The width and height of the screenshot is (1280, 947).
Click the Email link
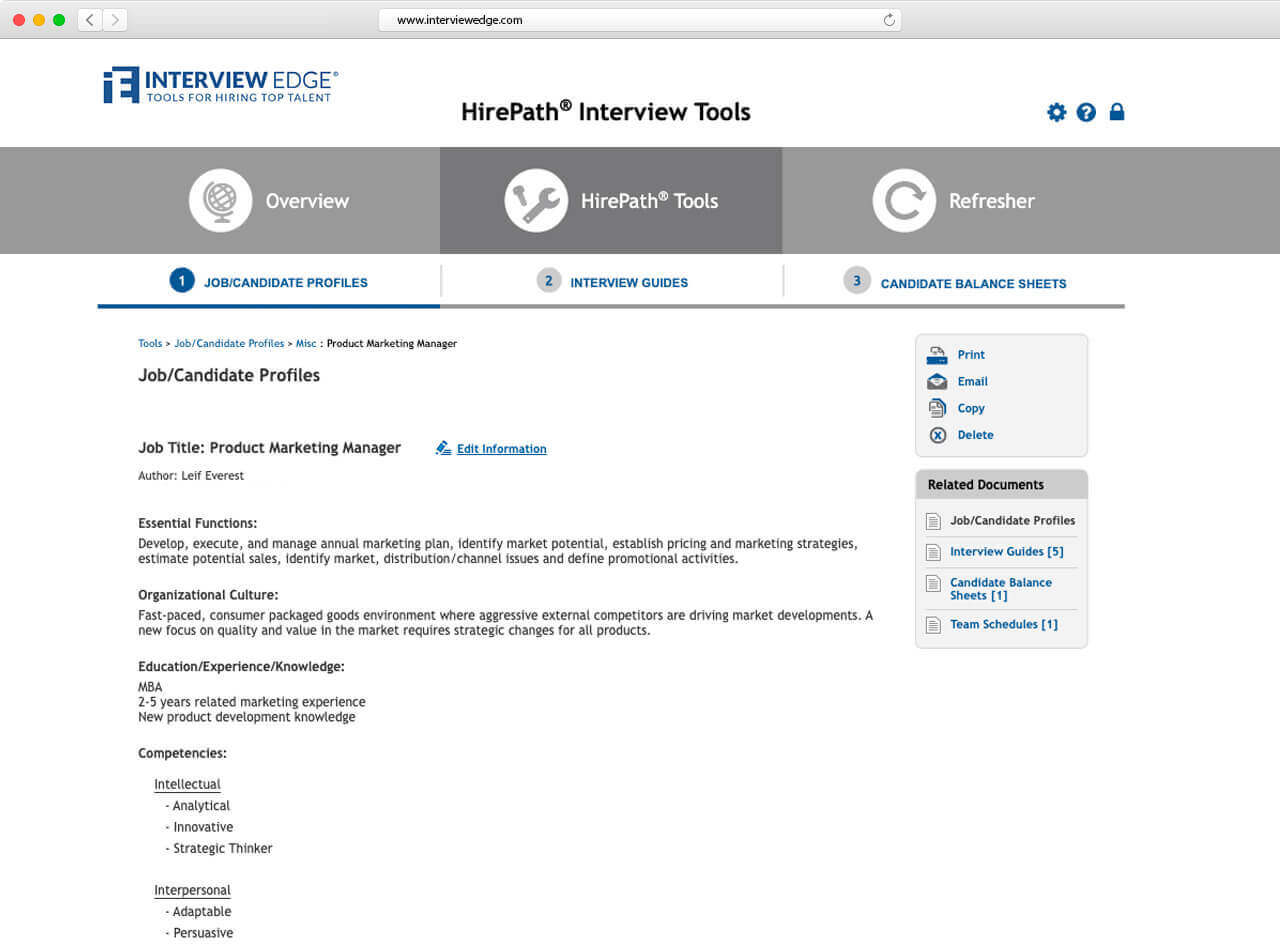click(972, 381)
